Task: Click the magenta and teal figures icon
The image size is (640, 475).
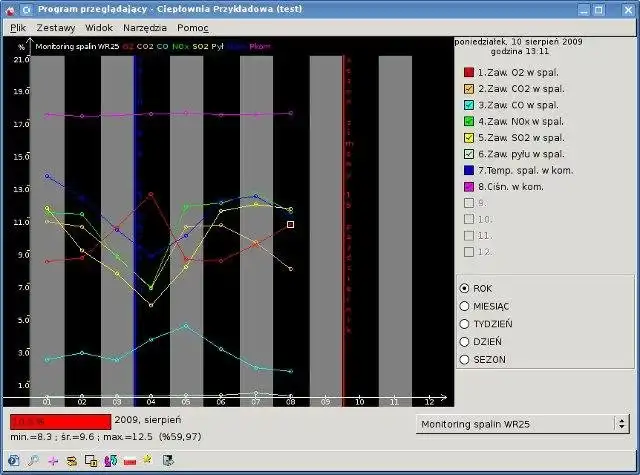Action: point(110,460)
